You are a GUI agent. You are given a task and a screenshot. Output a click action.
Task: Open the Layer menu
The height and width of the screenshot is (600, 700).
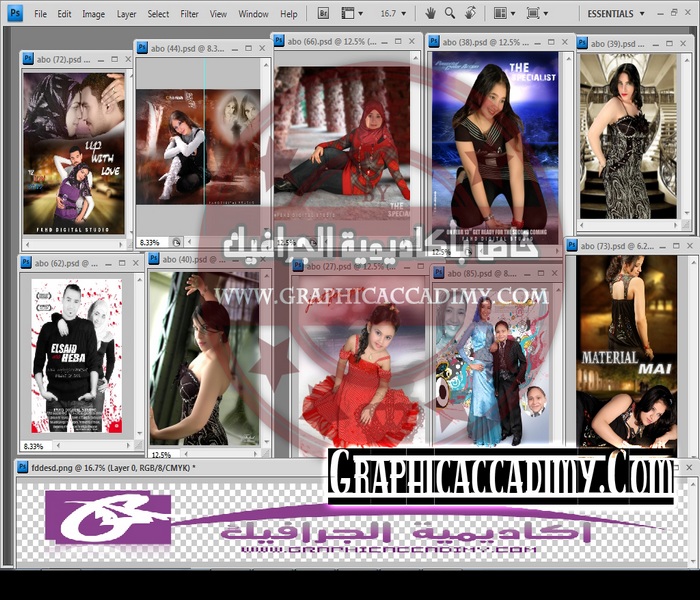(x=126, y=14)
